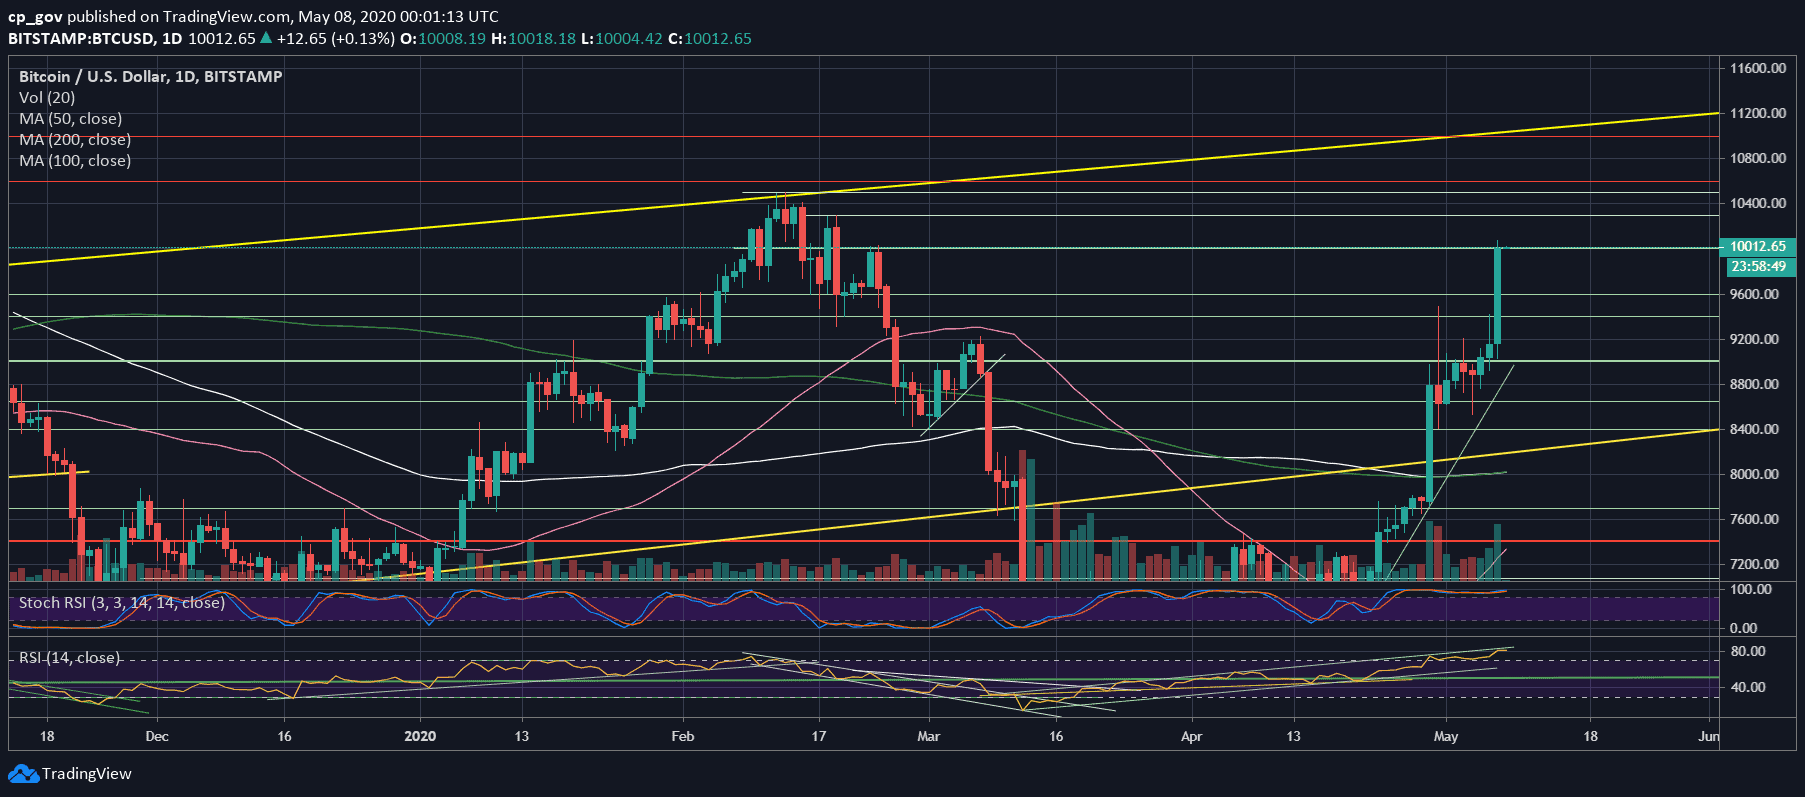Select the 'Bitcoin / U.S. Dollar, 1D, BITSTAMP' legend title

[150, 76]
